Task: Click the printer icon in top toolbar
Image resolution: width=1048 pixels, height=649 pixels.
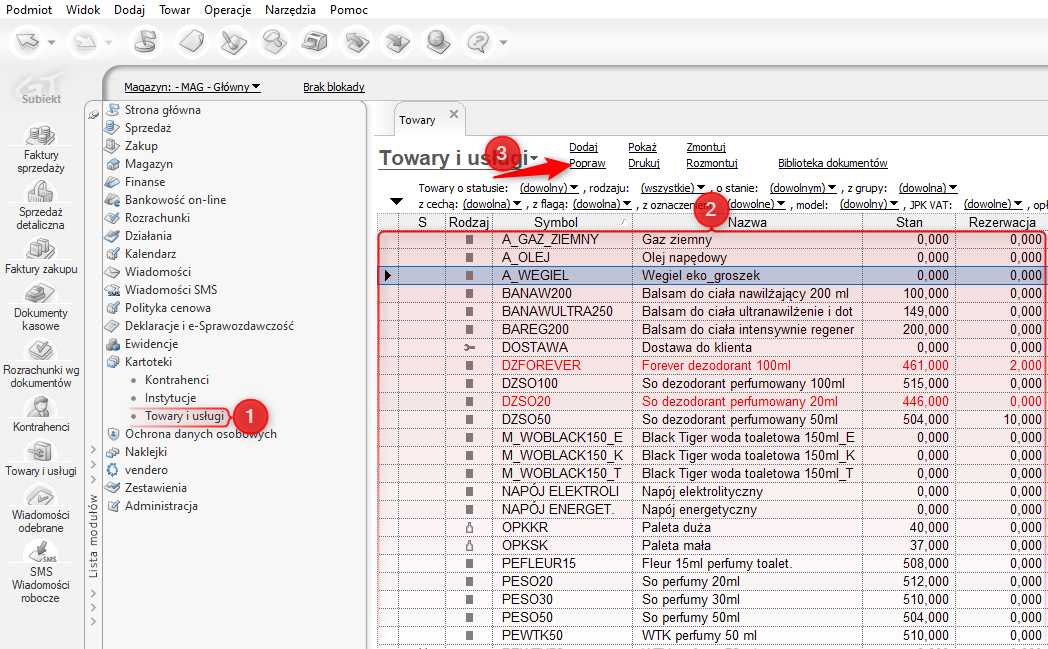Action: pos(316,42)
